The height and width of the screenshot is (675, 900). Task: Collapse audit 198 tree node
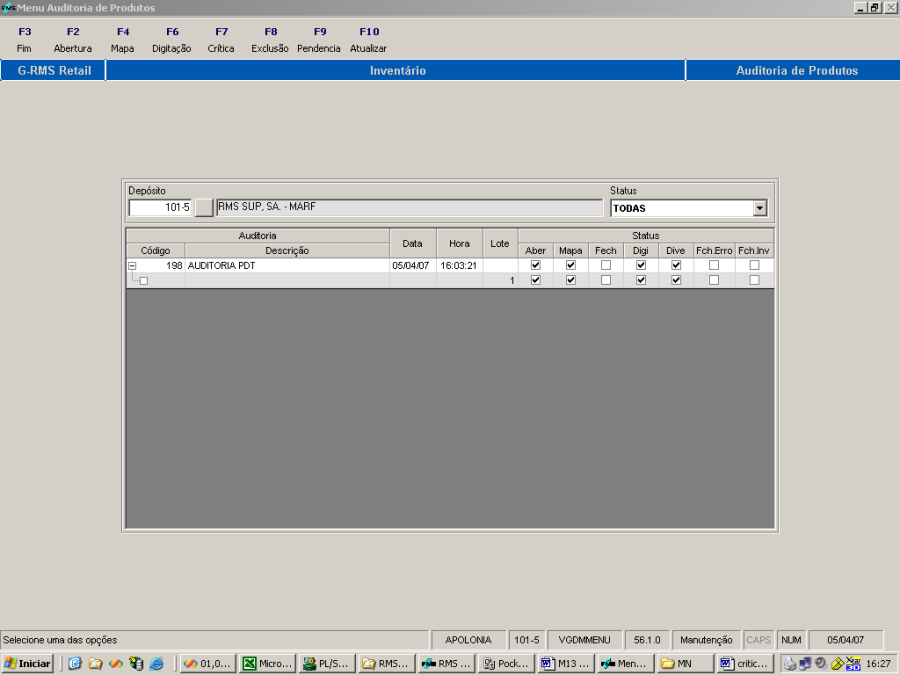(132, 266)
